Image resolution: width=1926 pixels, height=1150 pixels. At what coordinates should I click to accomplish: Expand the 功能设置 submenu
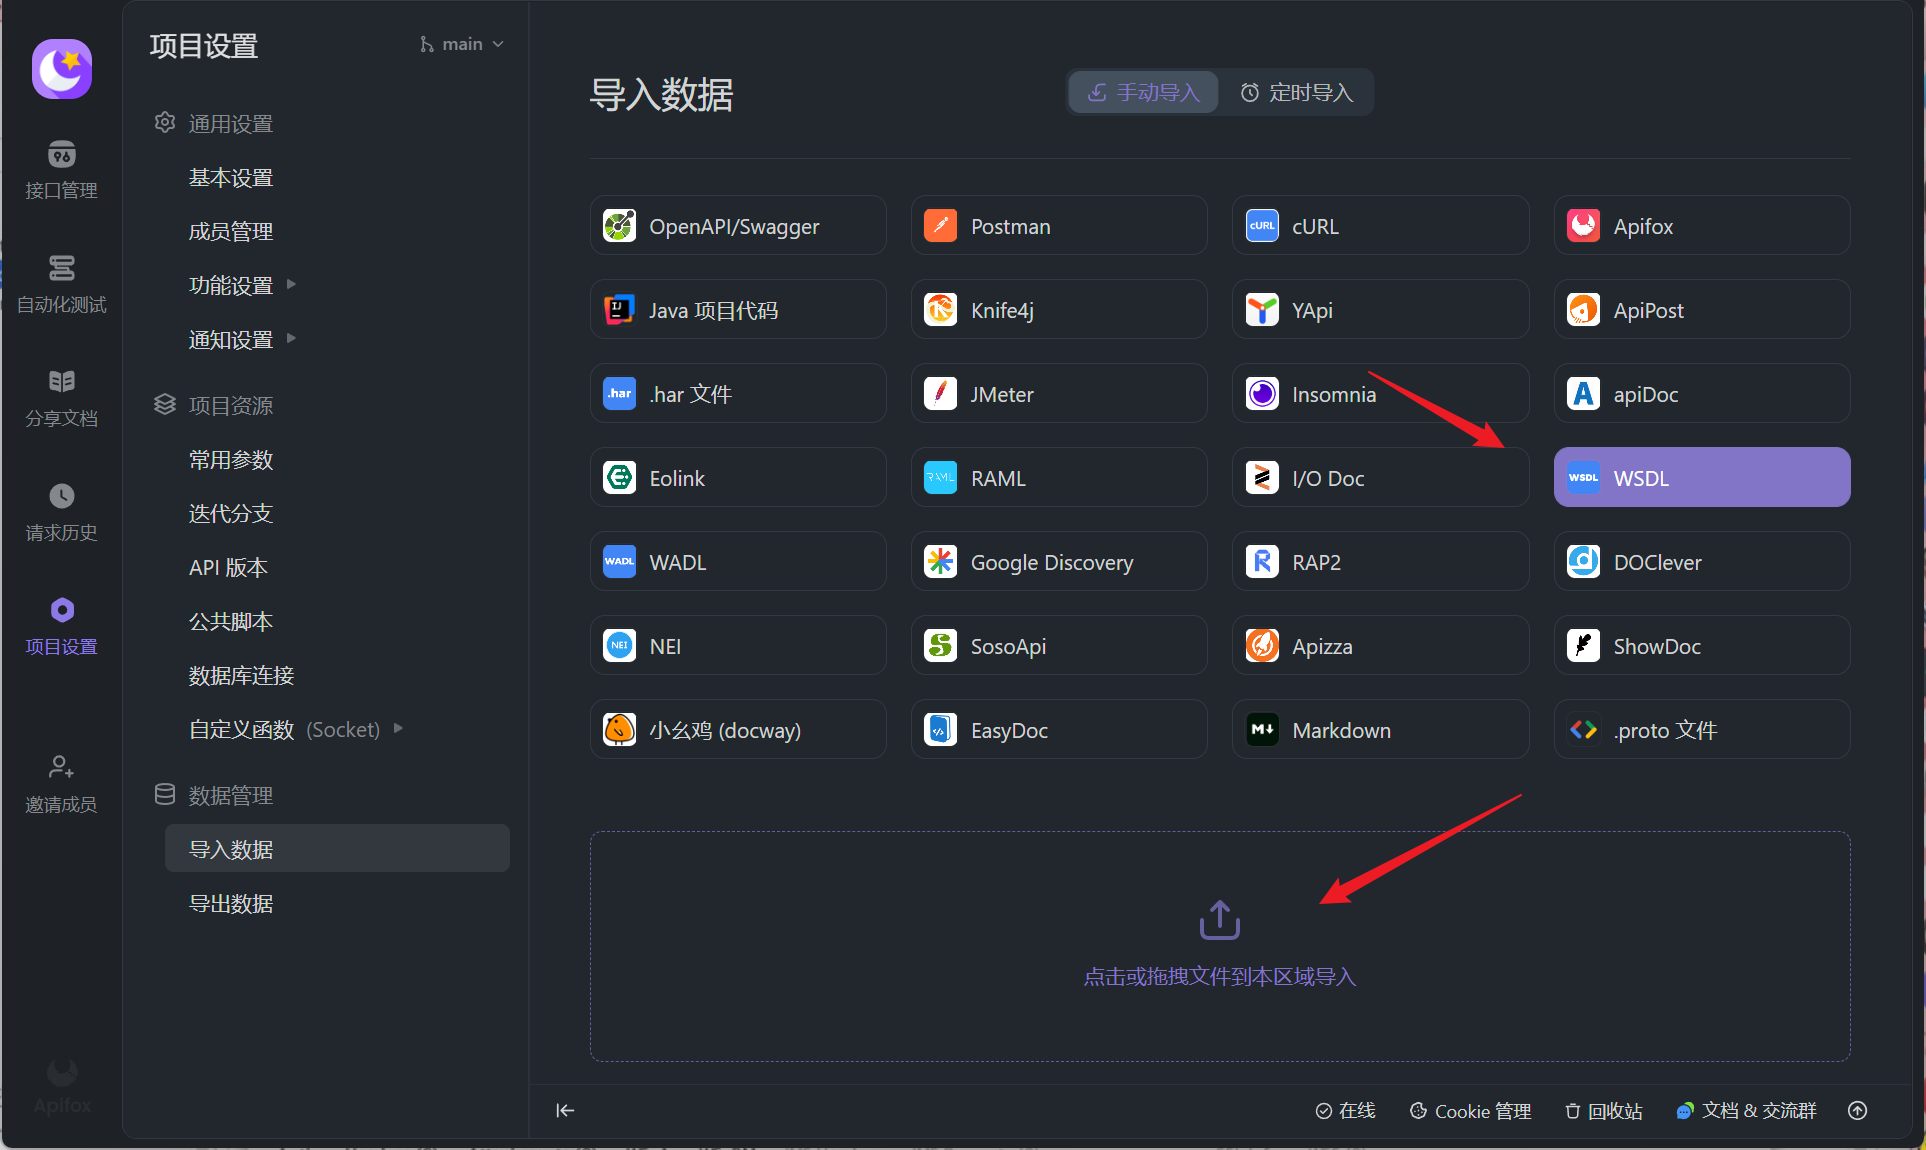pos(242,285)
